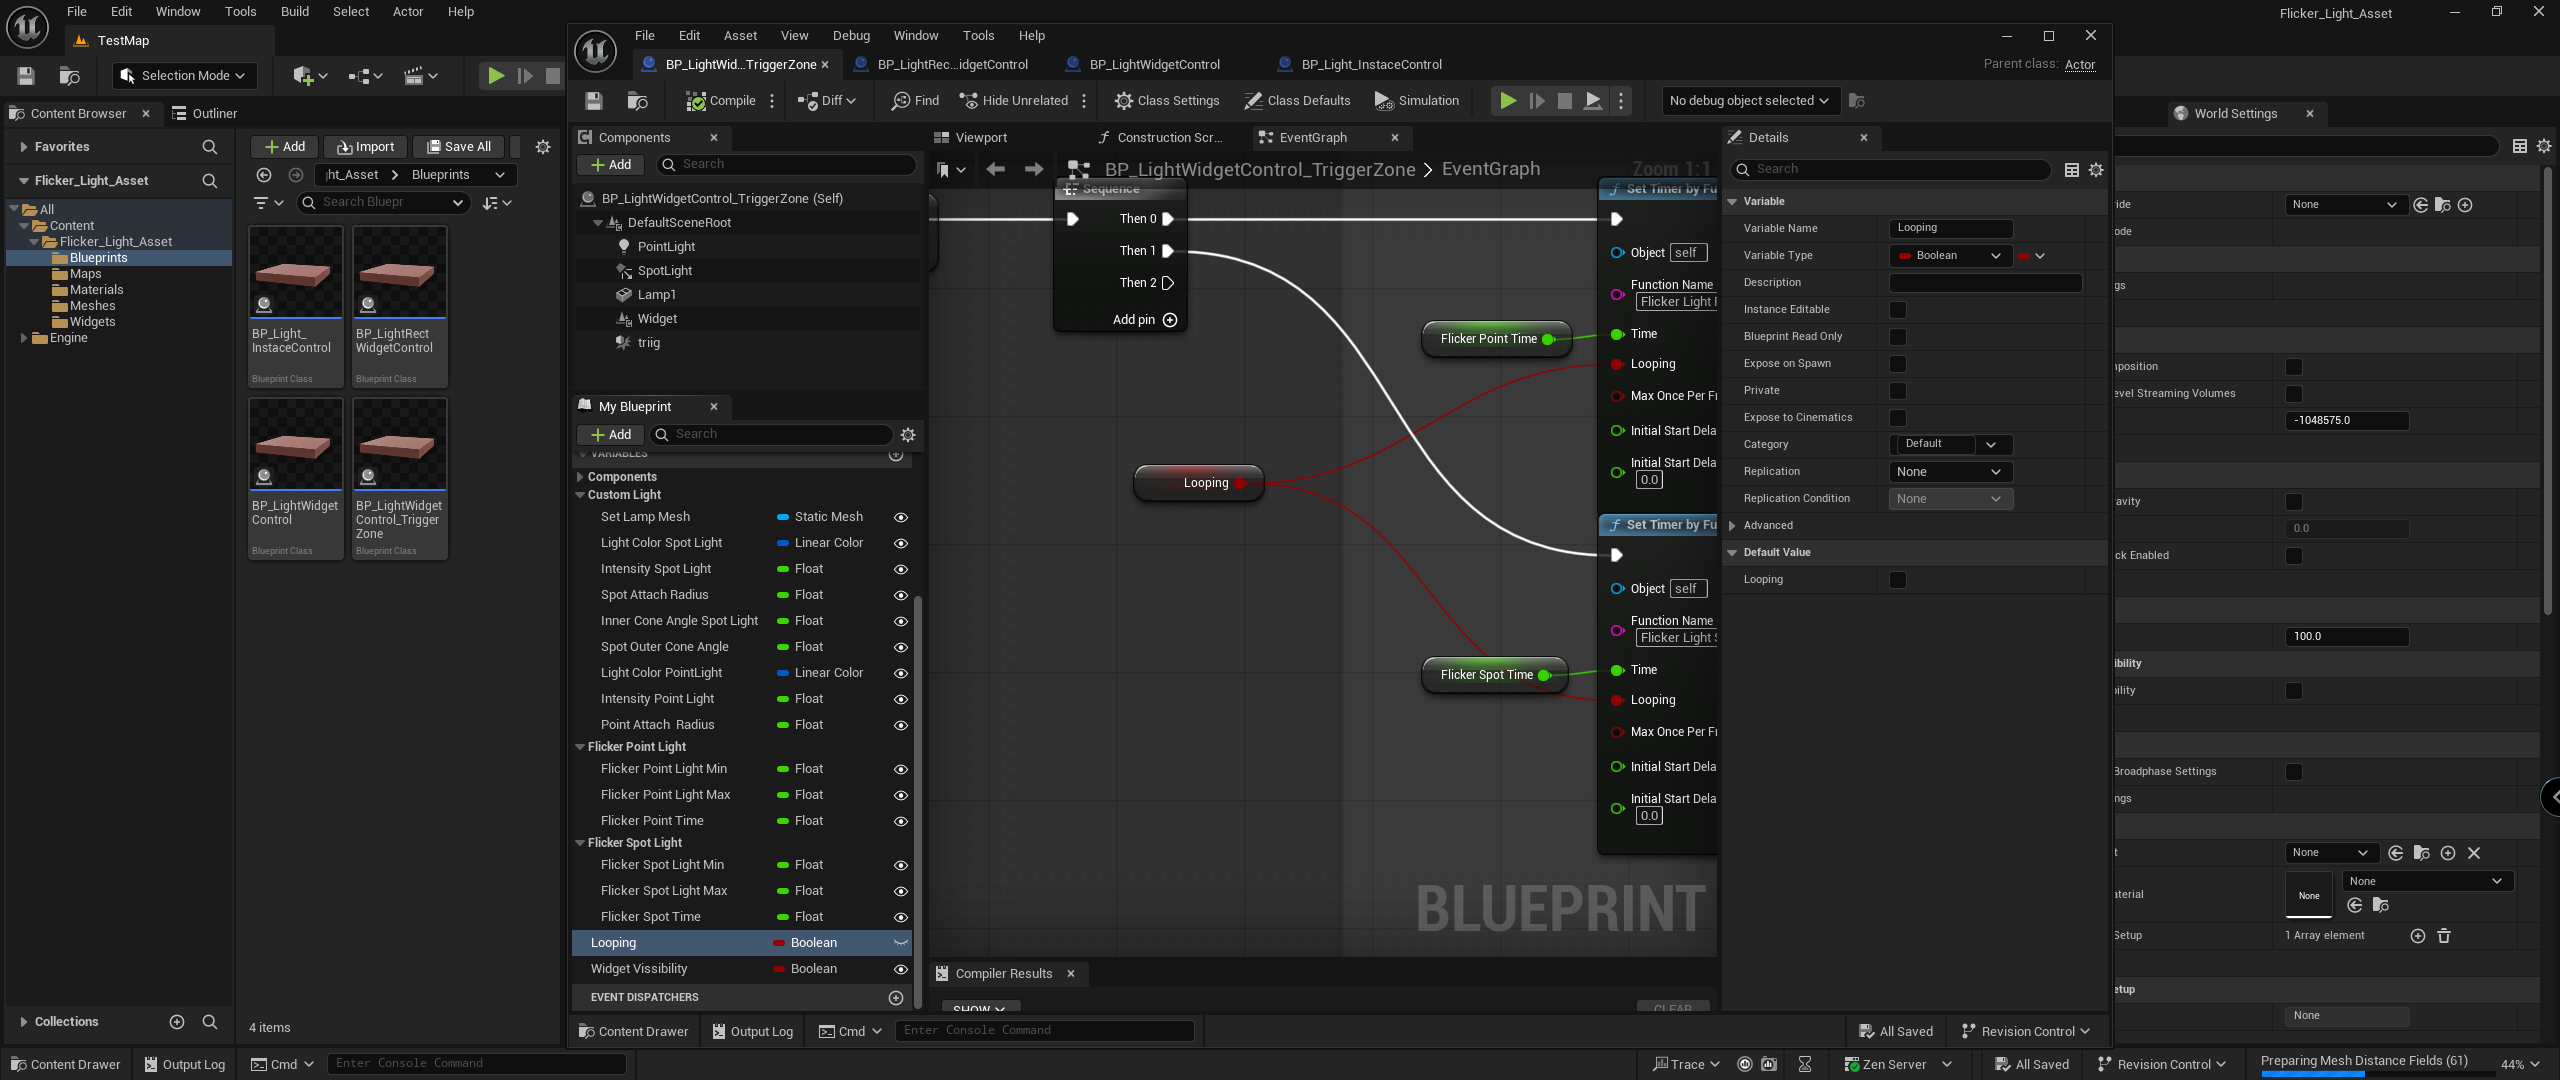Click the Variable Name input field

[1949, 229]
